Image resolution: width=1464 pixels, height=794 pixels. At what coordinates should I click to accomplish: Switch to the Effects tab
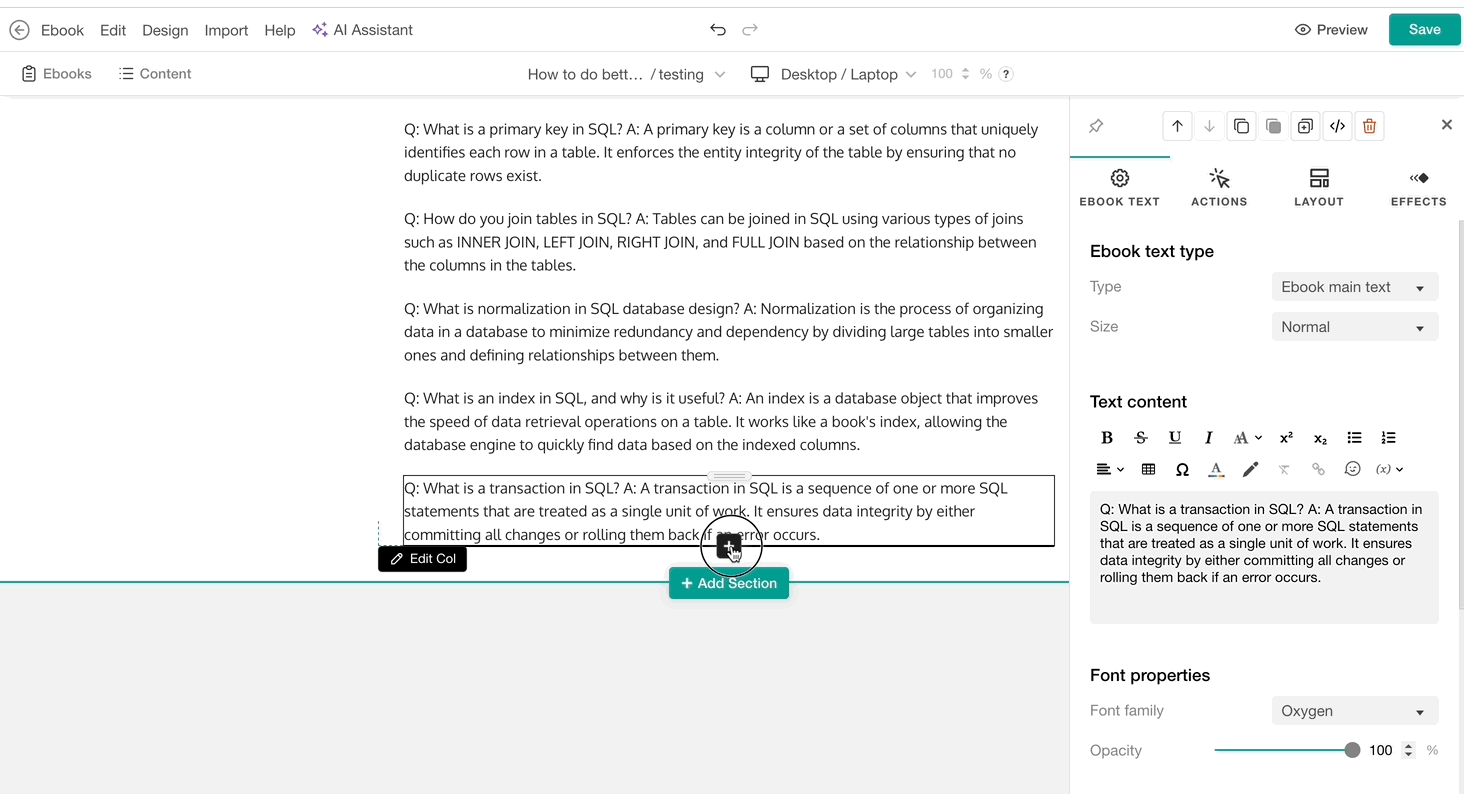click(1419, 187)
